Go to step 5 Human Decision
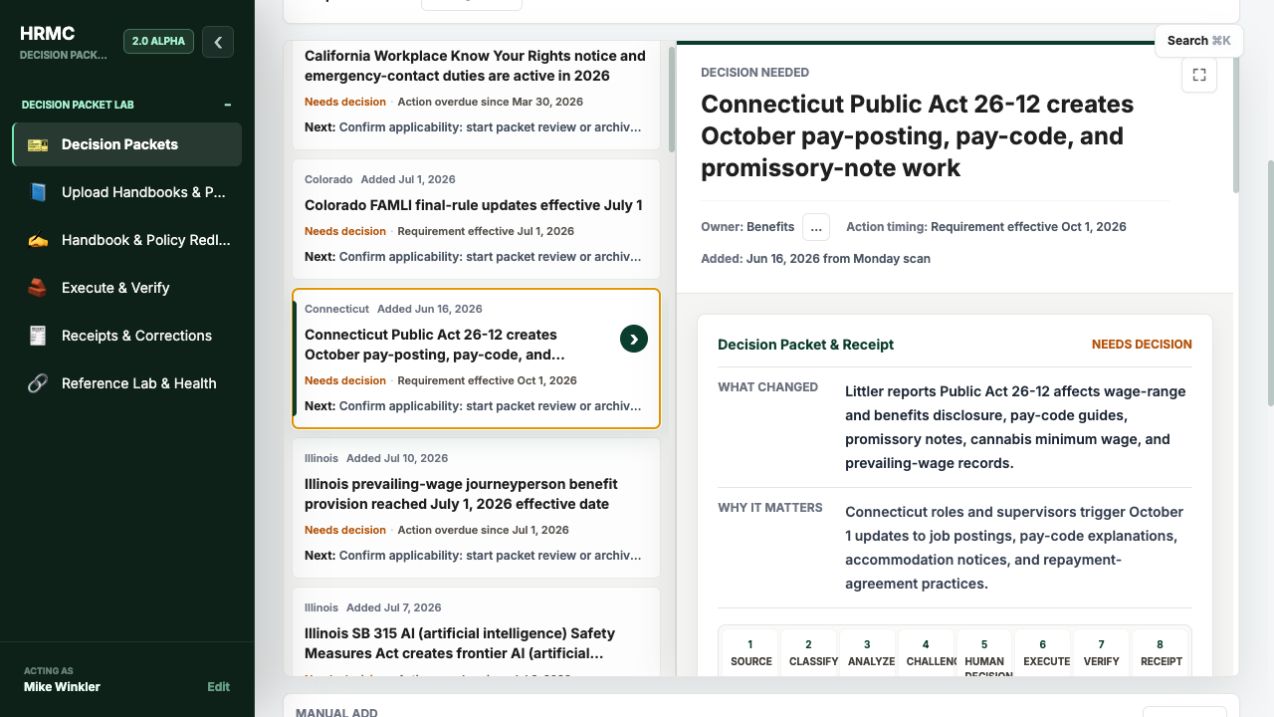 point(984,653)
